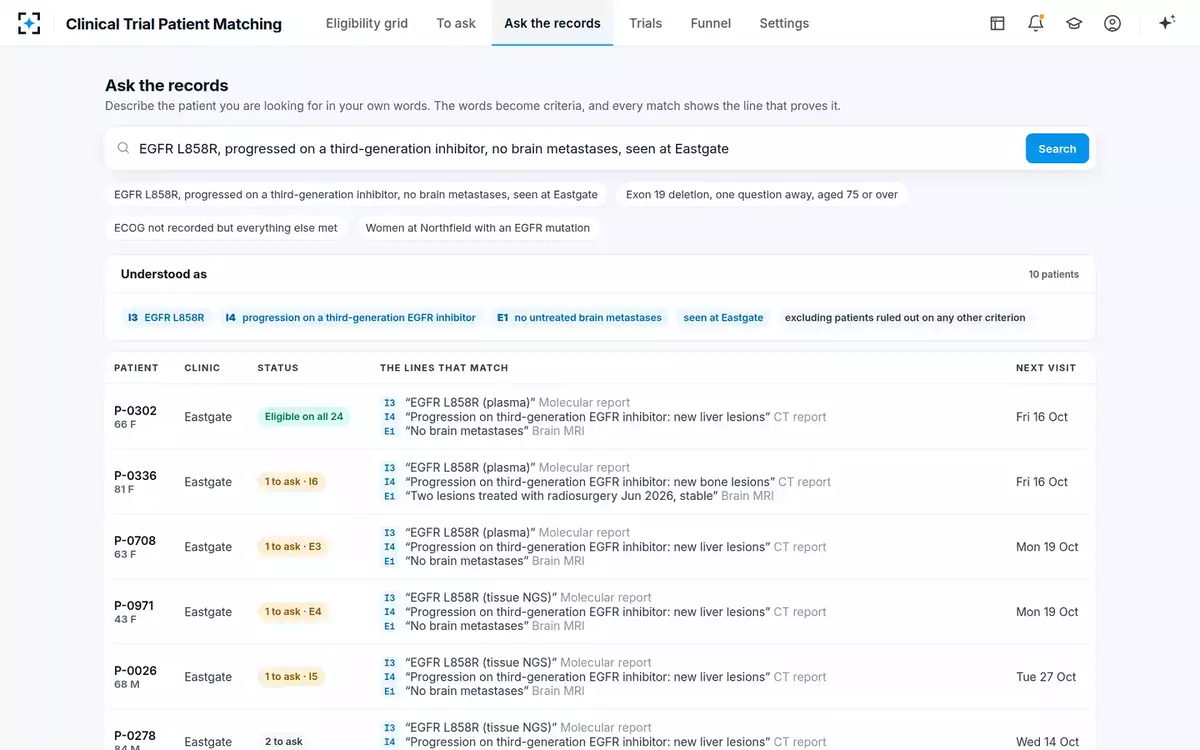Open the notifications bell

point(1036,23)
